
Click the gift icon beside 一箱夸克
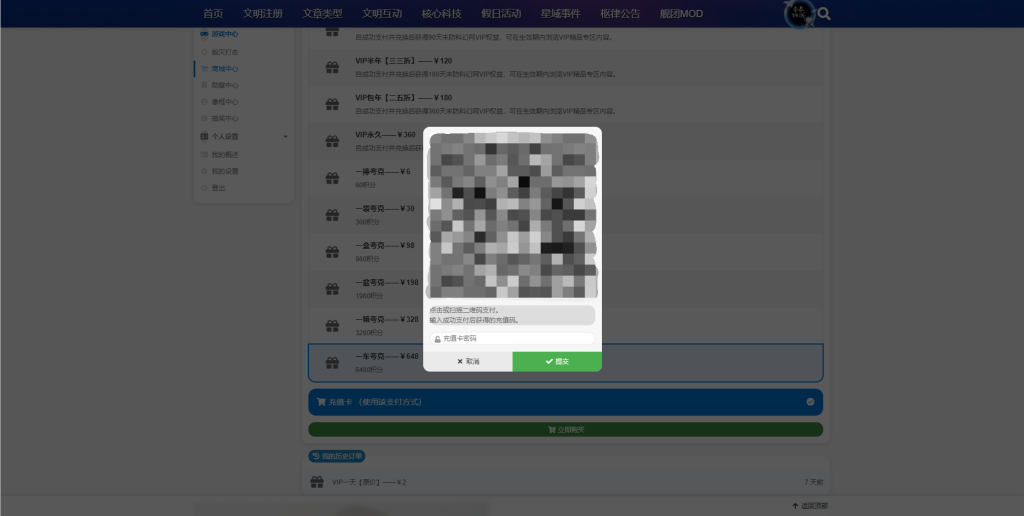[332, 326]
